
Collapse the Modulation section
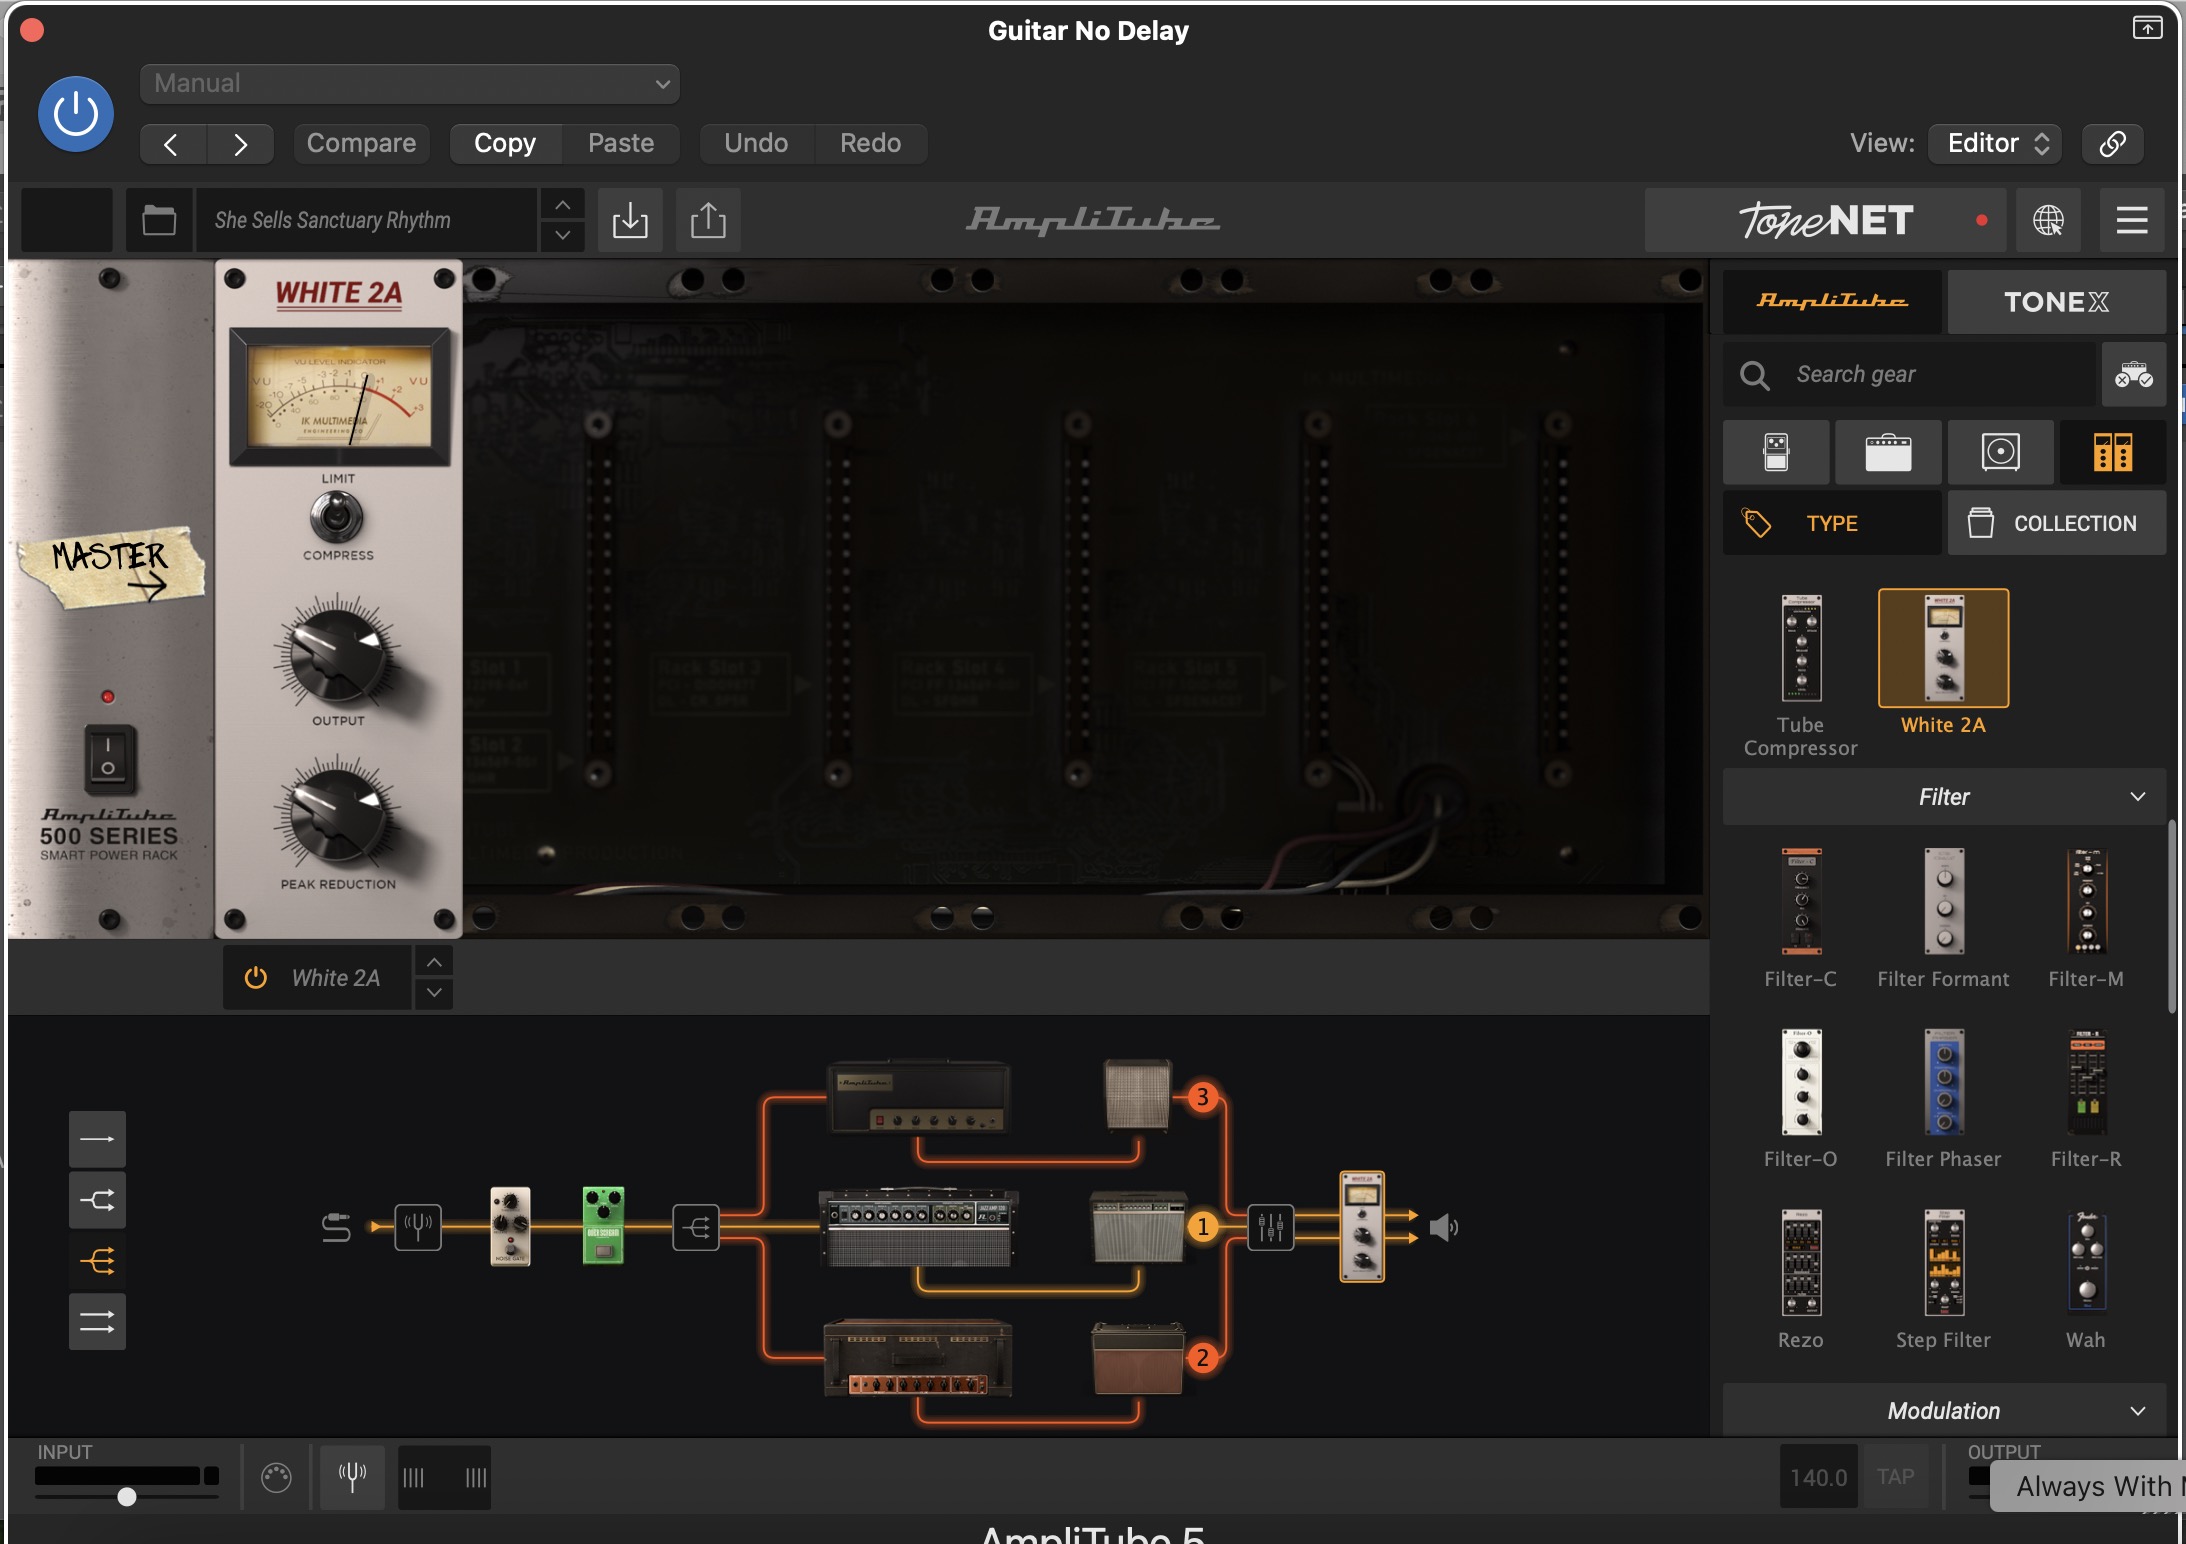[x=1944, y=1411]
